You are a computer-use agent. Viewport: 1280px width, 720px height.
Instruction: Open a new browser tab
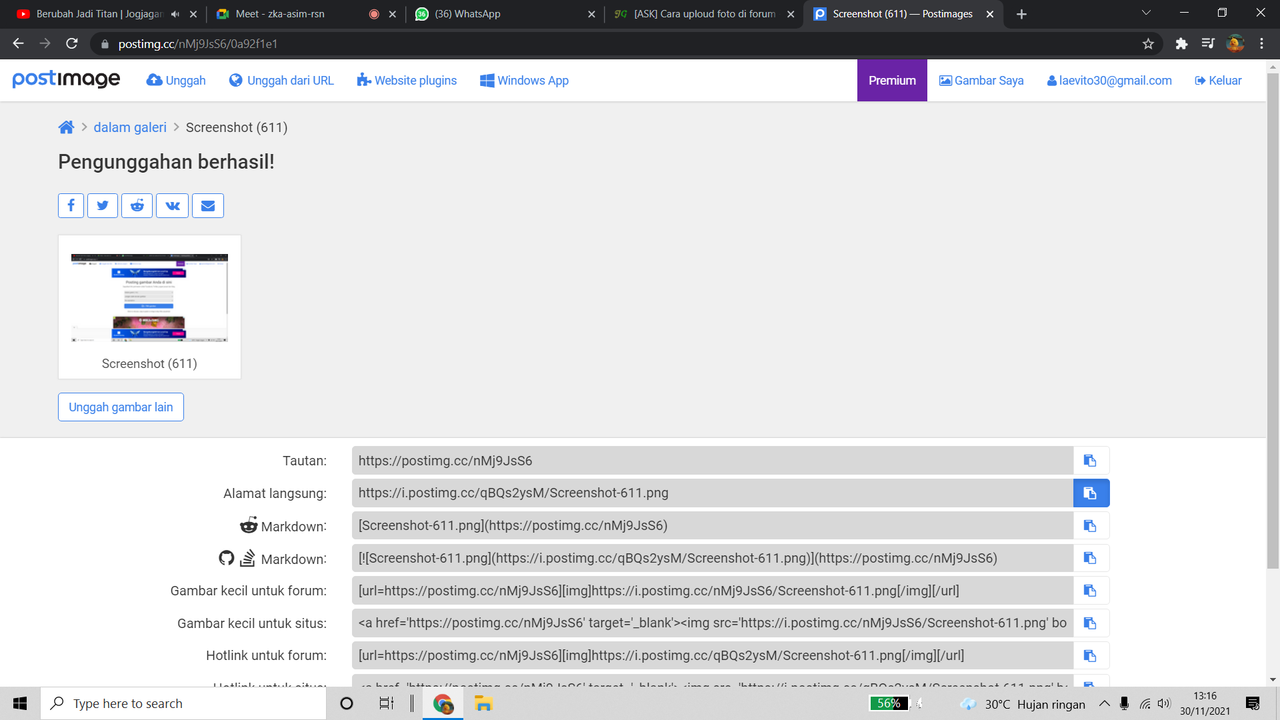click(1021, 14)
